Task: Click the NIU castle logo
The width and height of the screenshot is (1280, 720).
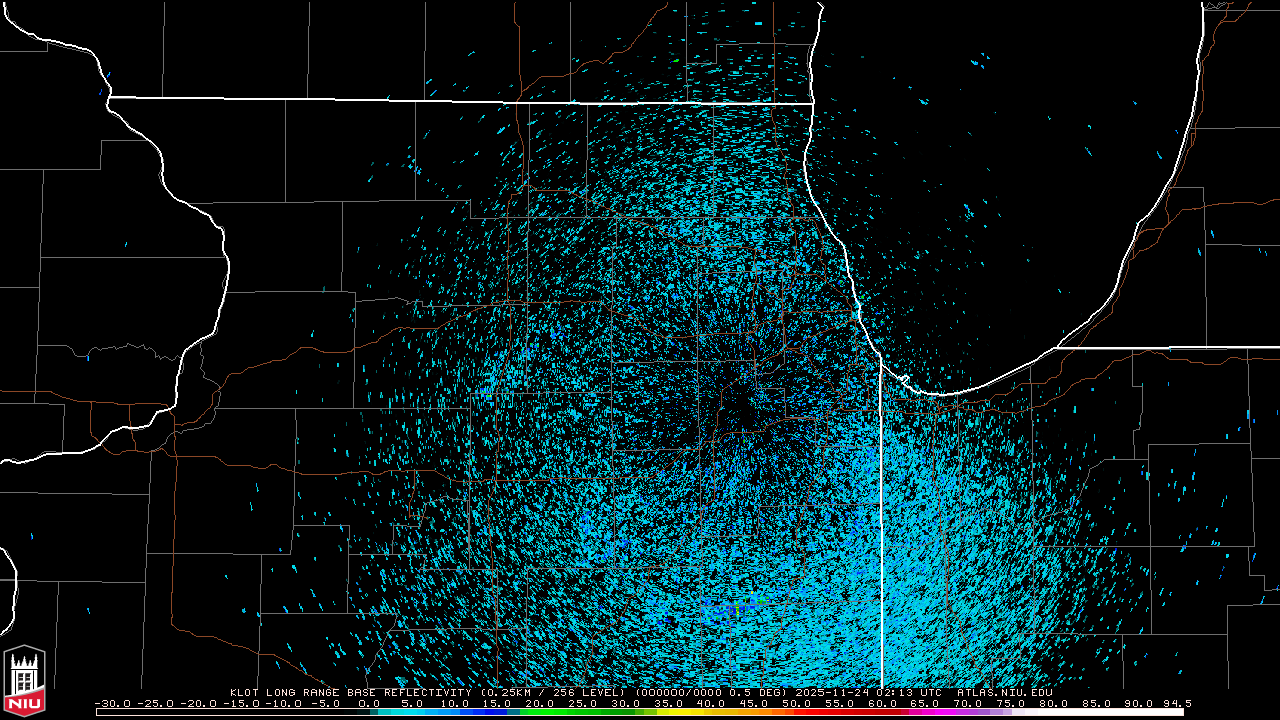Action: tap(24, 682)
